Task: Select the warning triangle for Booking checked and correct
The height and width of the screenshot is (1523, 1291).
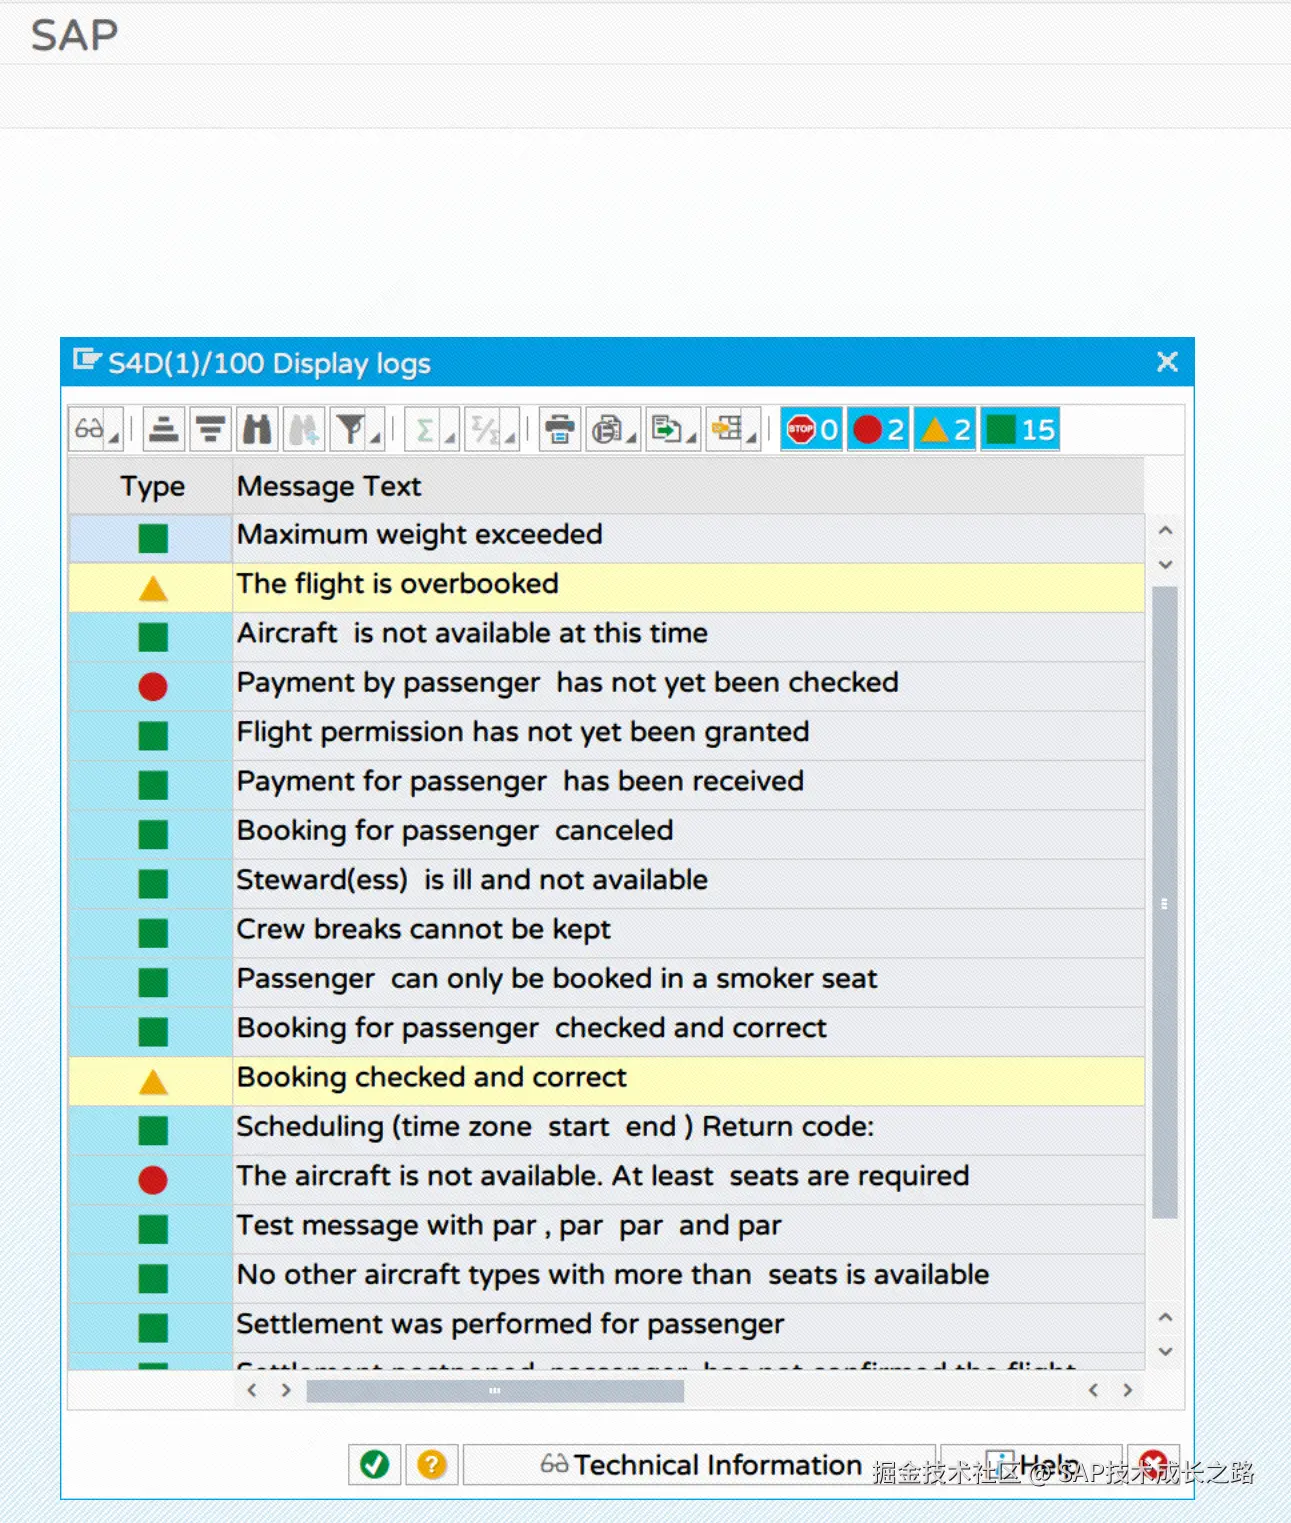Action: click(153, 1081)
